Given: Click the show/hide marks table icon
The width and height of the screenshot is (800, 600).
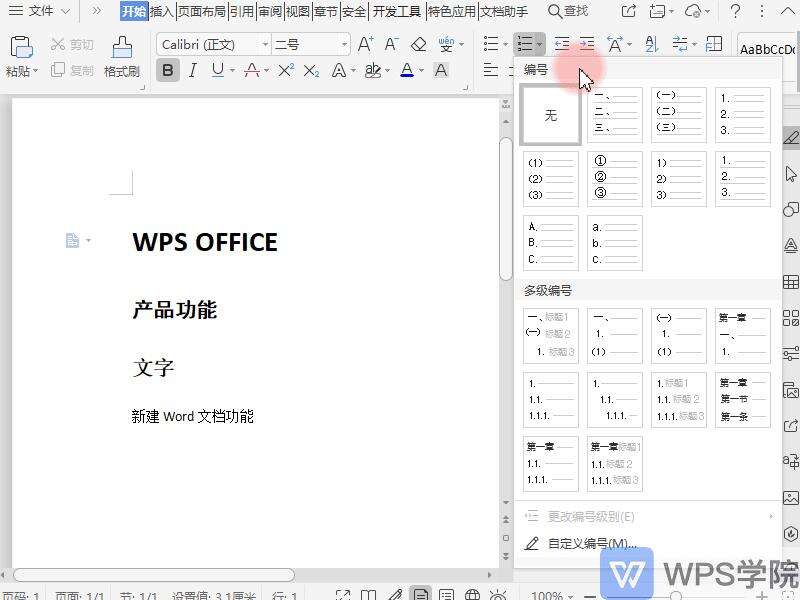Looking at the screenshot, I should click(713, 44).
